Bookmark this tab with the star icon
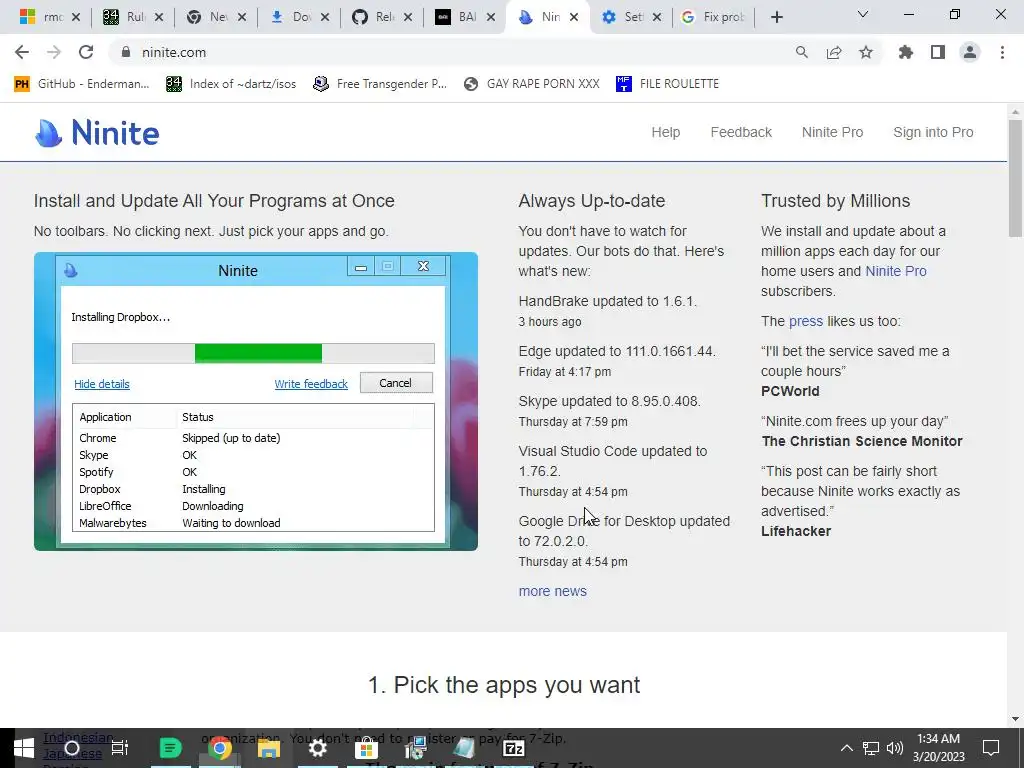1024x768 pixels. (x=866, y=52)
